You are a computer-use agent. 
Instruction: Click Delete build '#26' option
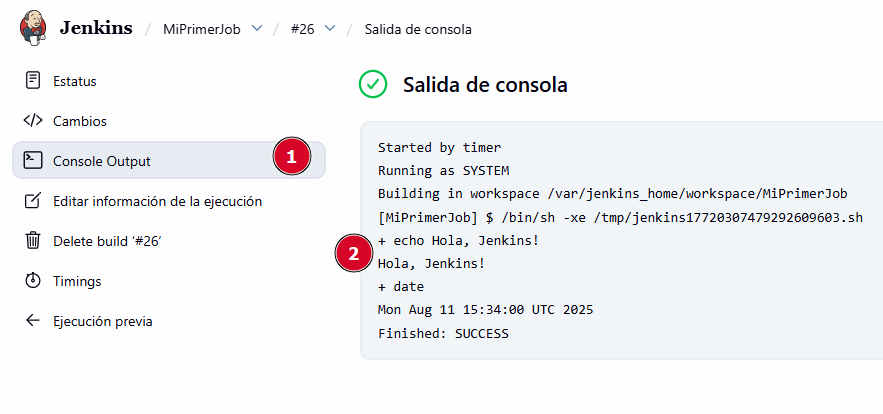(x=107, y=241)
